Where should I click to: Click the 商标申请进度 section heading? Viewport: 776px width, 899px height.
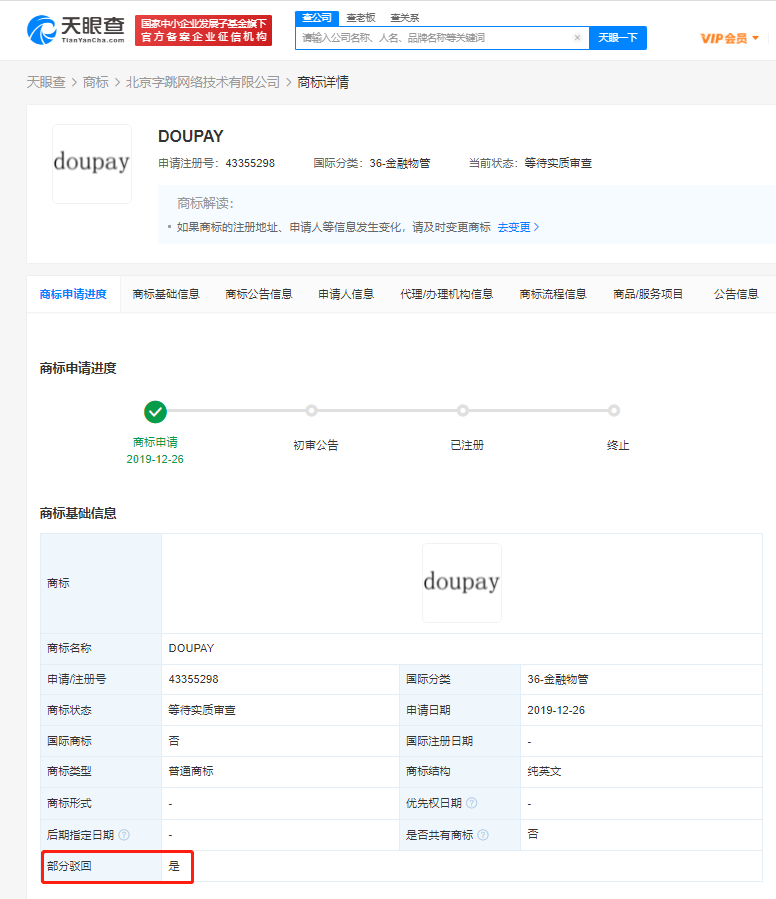pos(78,368)
